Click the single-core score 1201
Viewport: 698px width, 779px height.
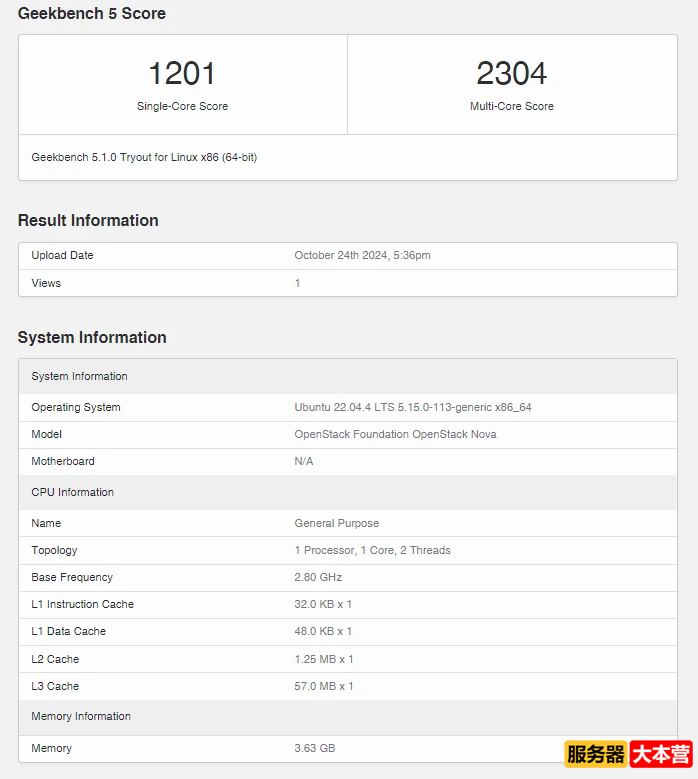pos(182,74)
